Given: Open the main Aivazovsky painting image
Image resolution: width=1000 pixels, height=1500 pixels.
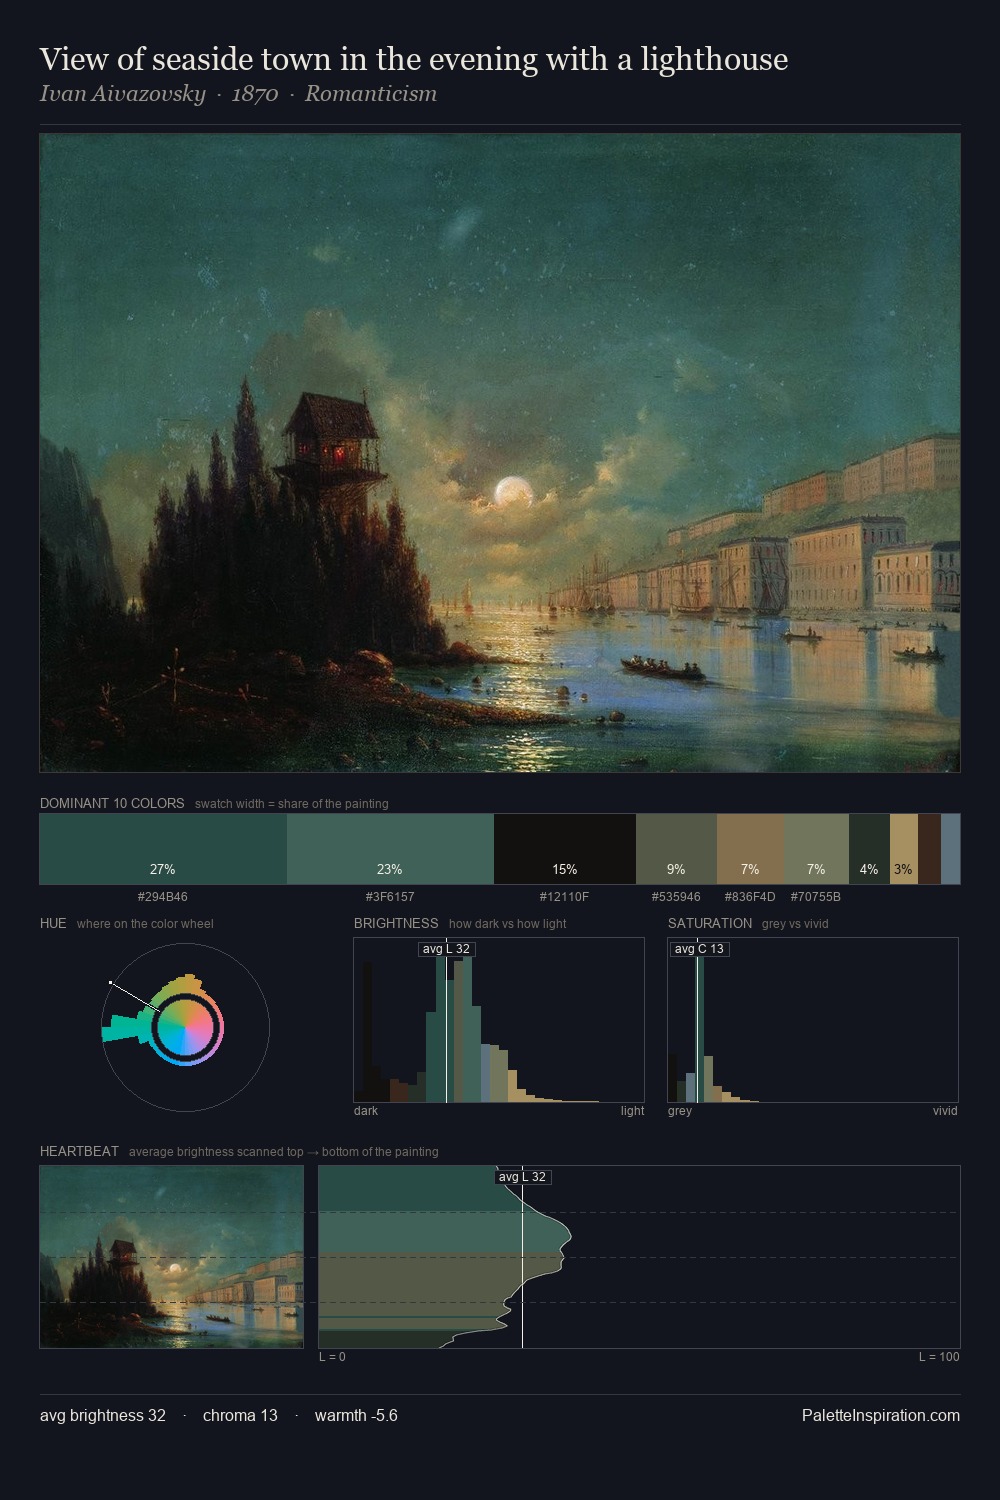Looking at the screenshot, I should point(500,453).
